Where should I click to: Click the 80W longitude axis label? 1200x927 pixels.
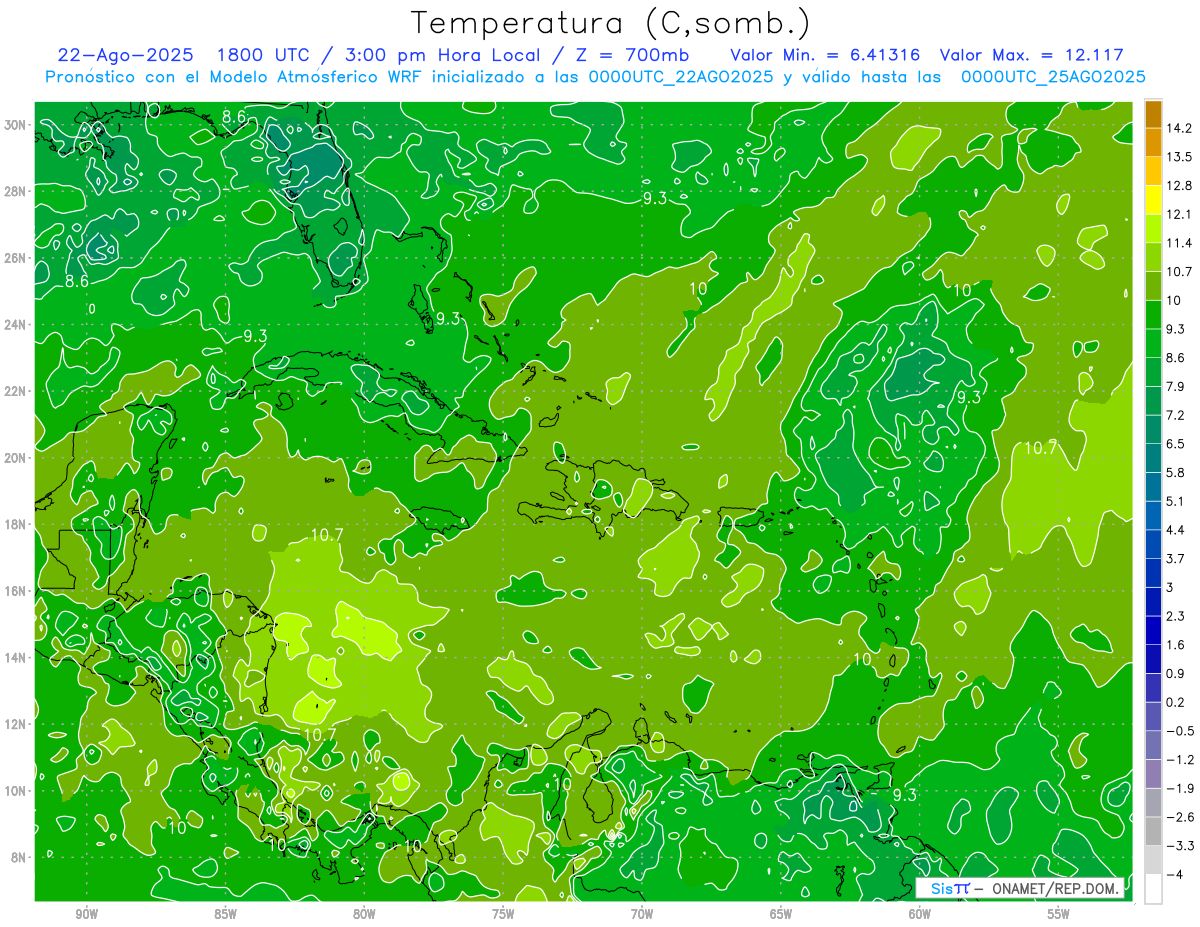click(x=364, y=914)
